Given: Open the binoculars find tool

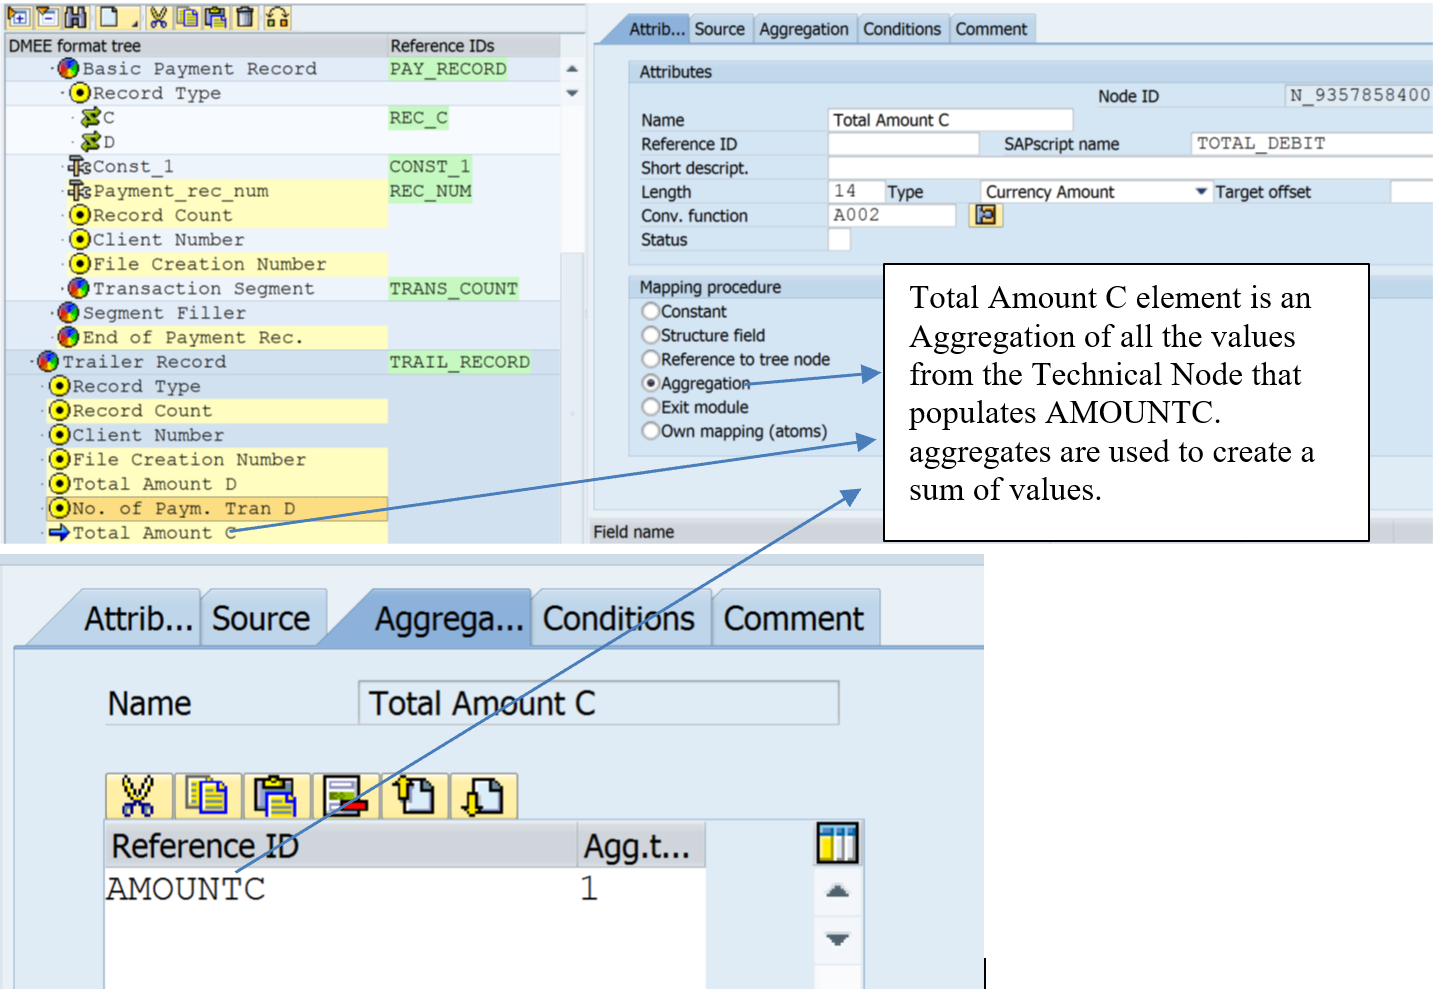Looking at the screenshot, I should tap(76, 17).
